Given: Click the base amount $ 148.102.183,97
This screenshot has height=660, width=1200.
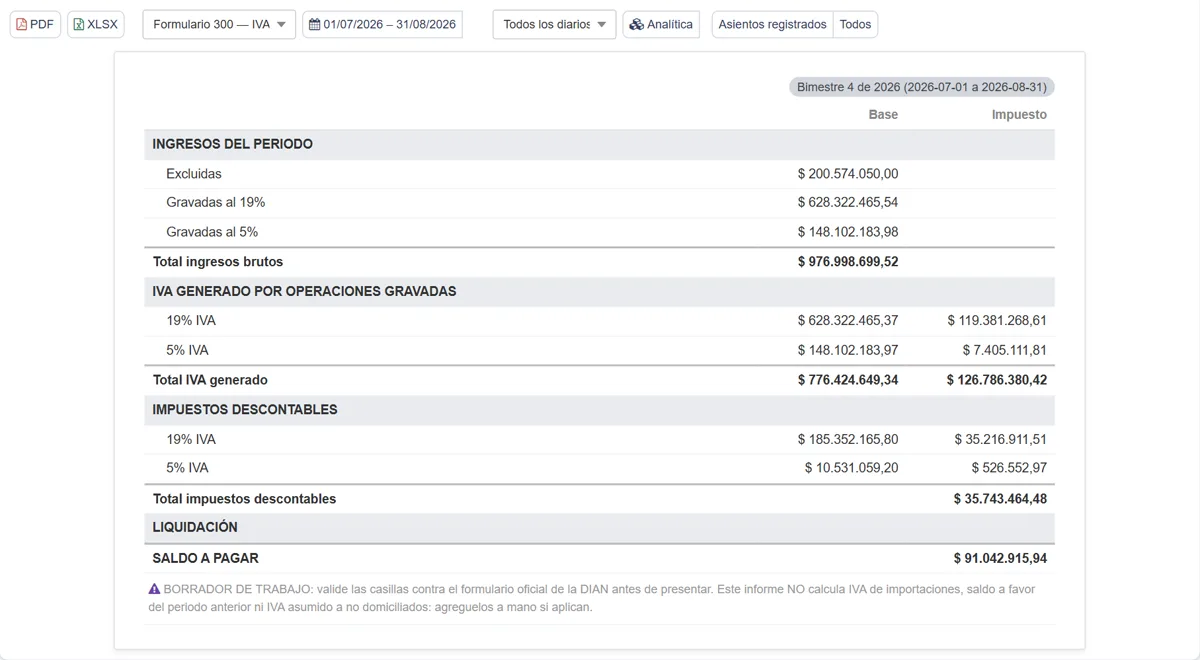Looking at the screenshot, I should pos(848,351).
